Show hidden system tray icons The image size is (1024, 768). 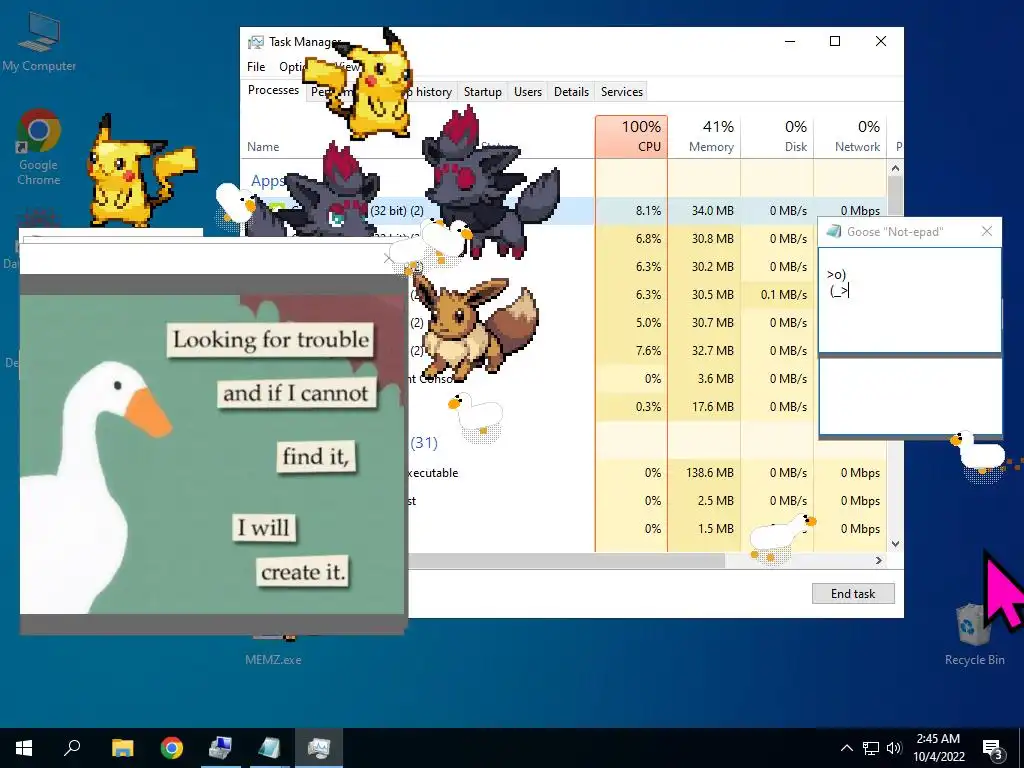click(846, 748)
